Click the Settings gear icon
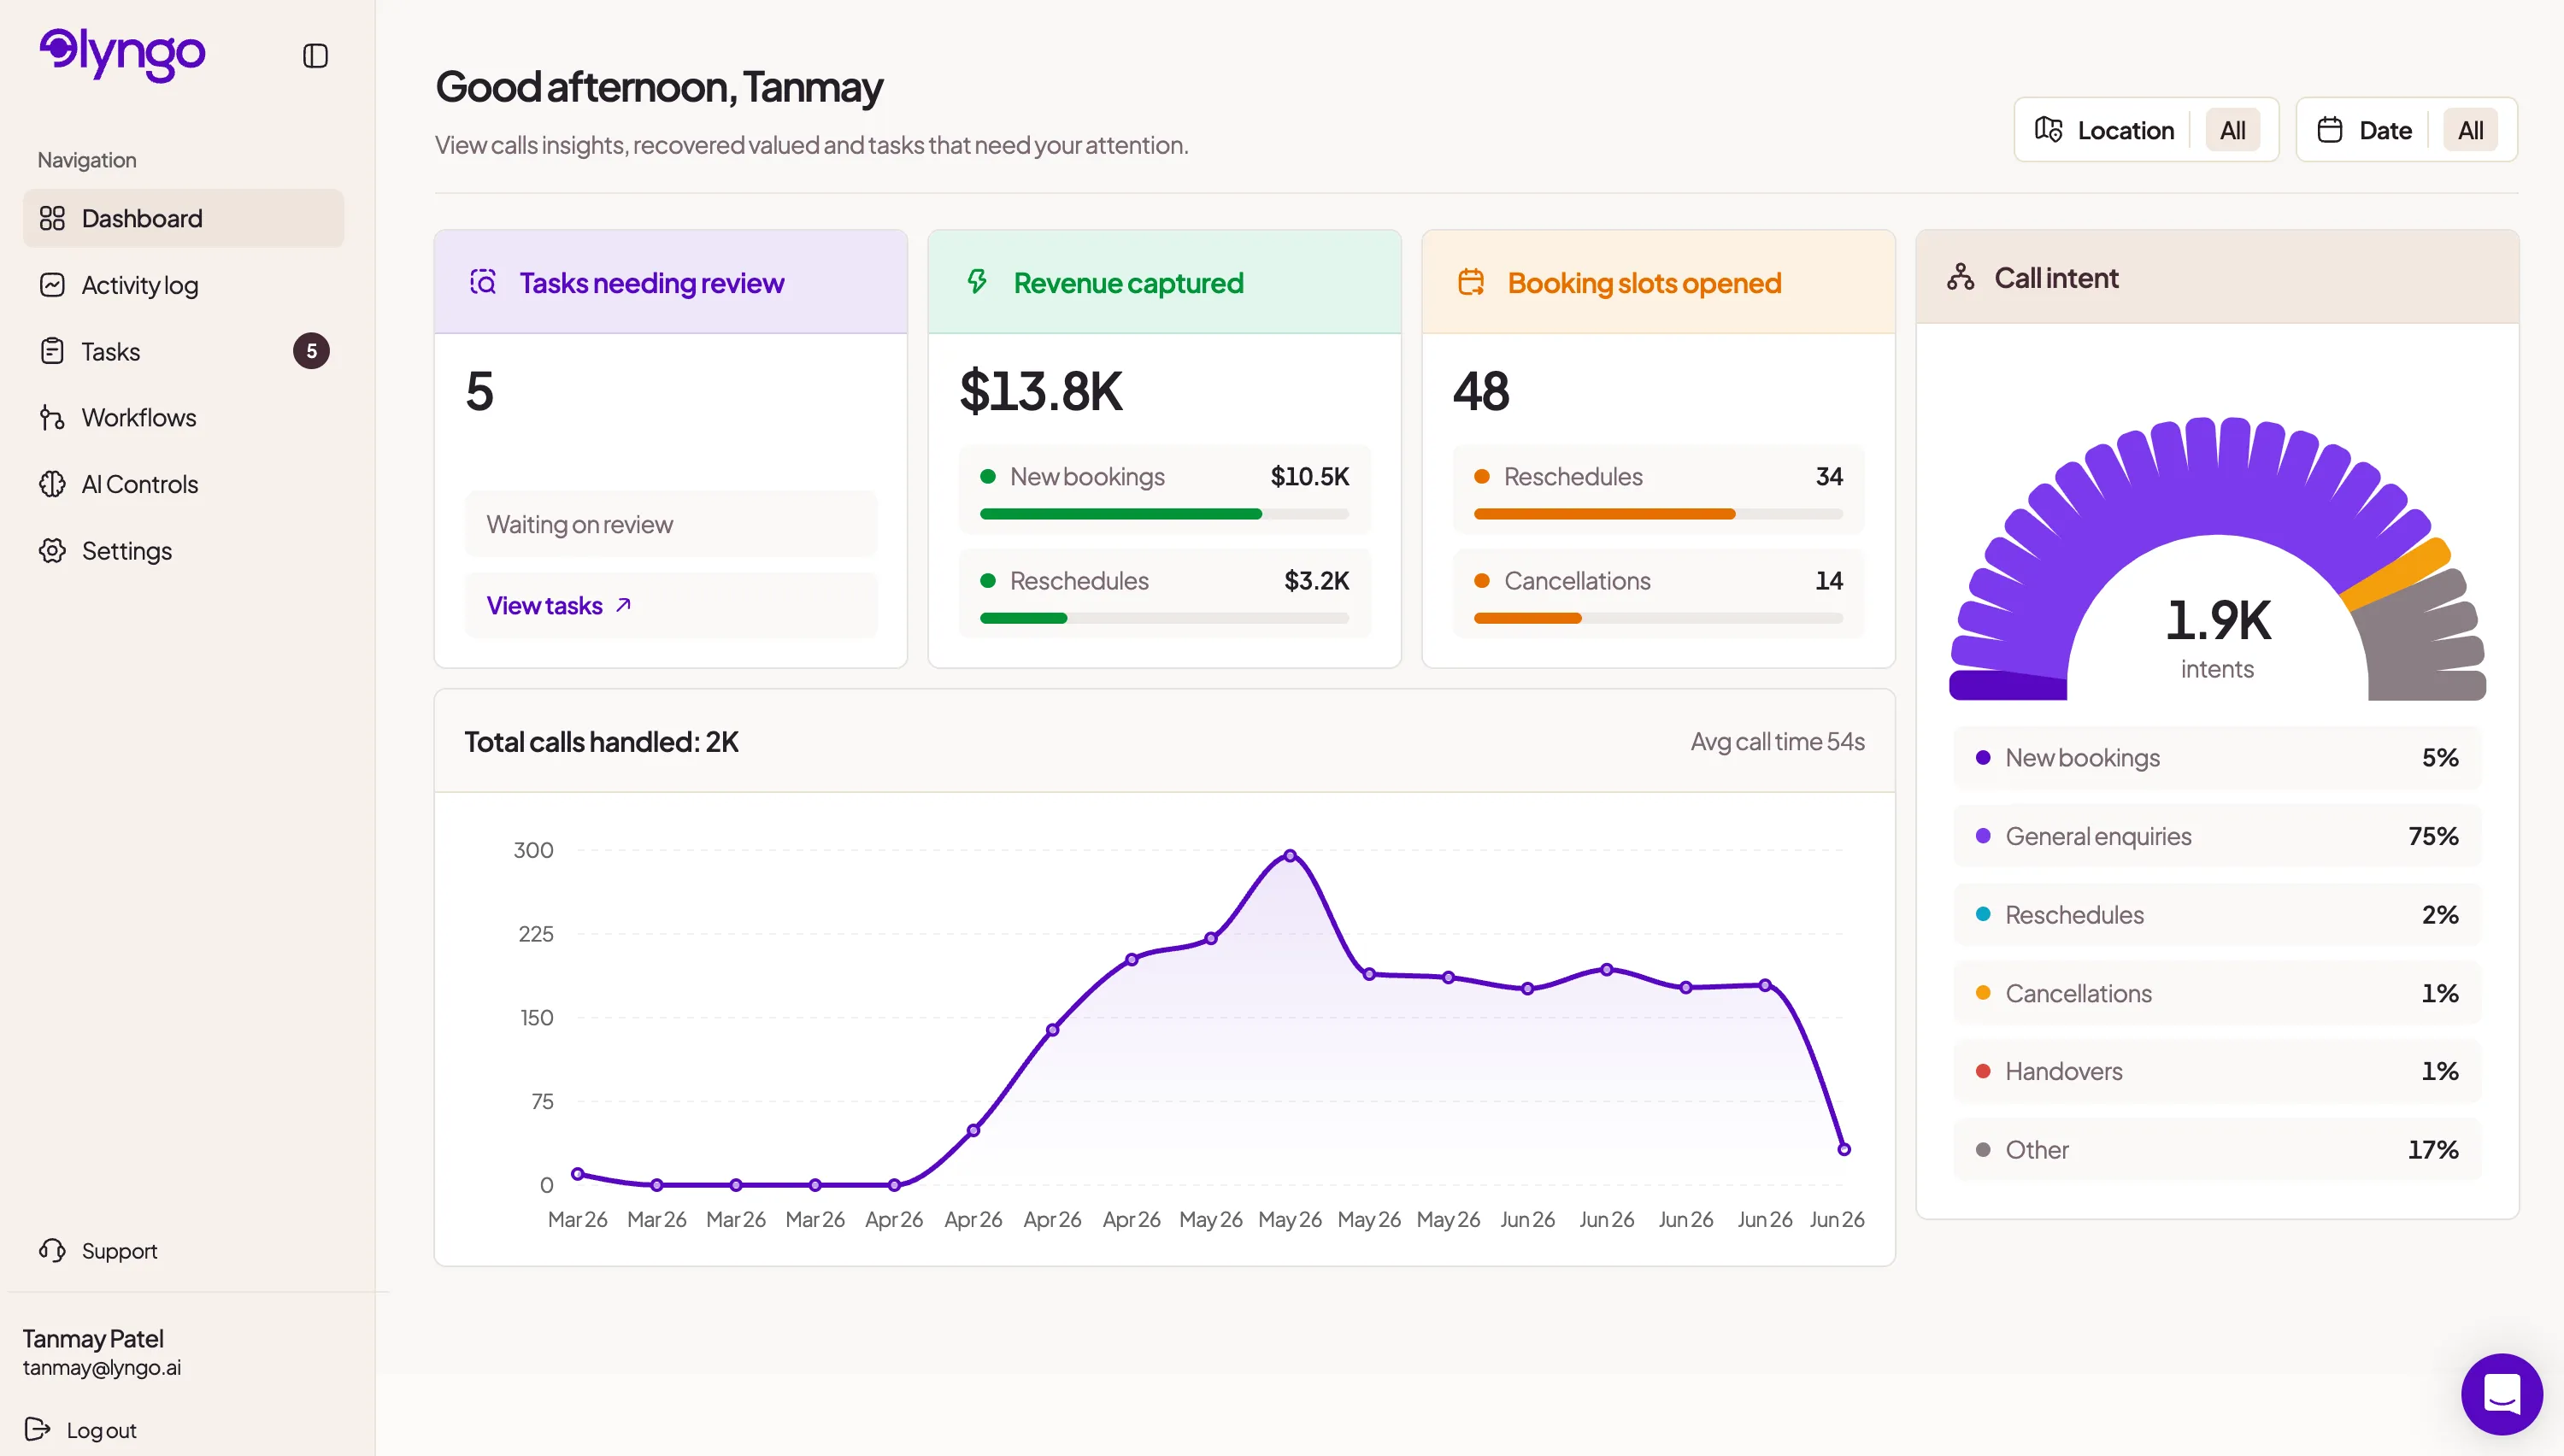The width and height of the screenshot is (2564, 1456). coord(52,551)
